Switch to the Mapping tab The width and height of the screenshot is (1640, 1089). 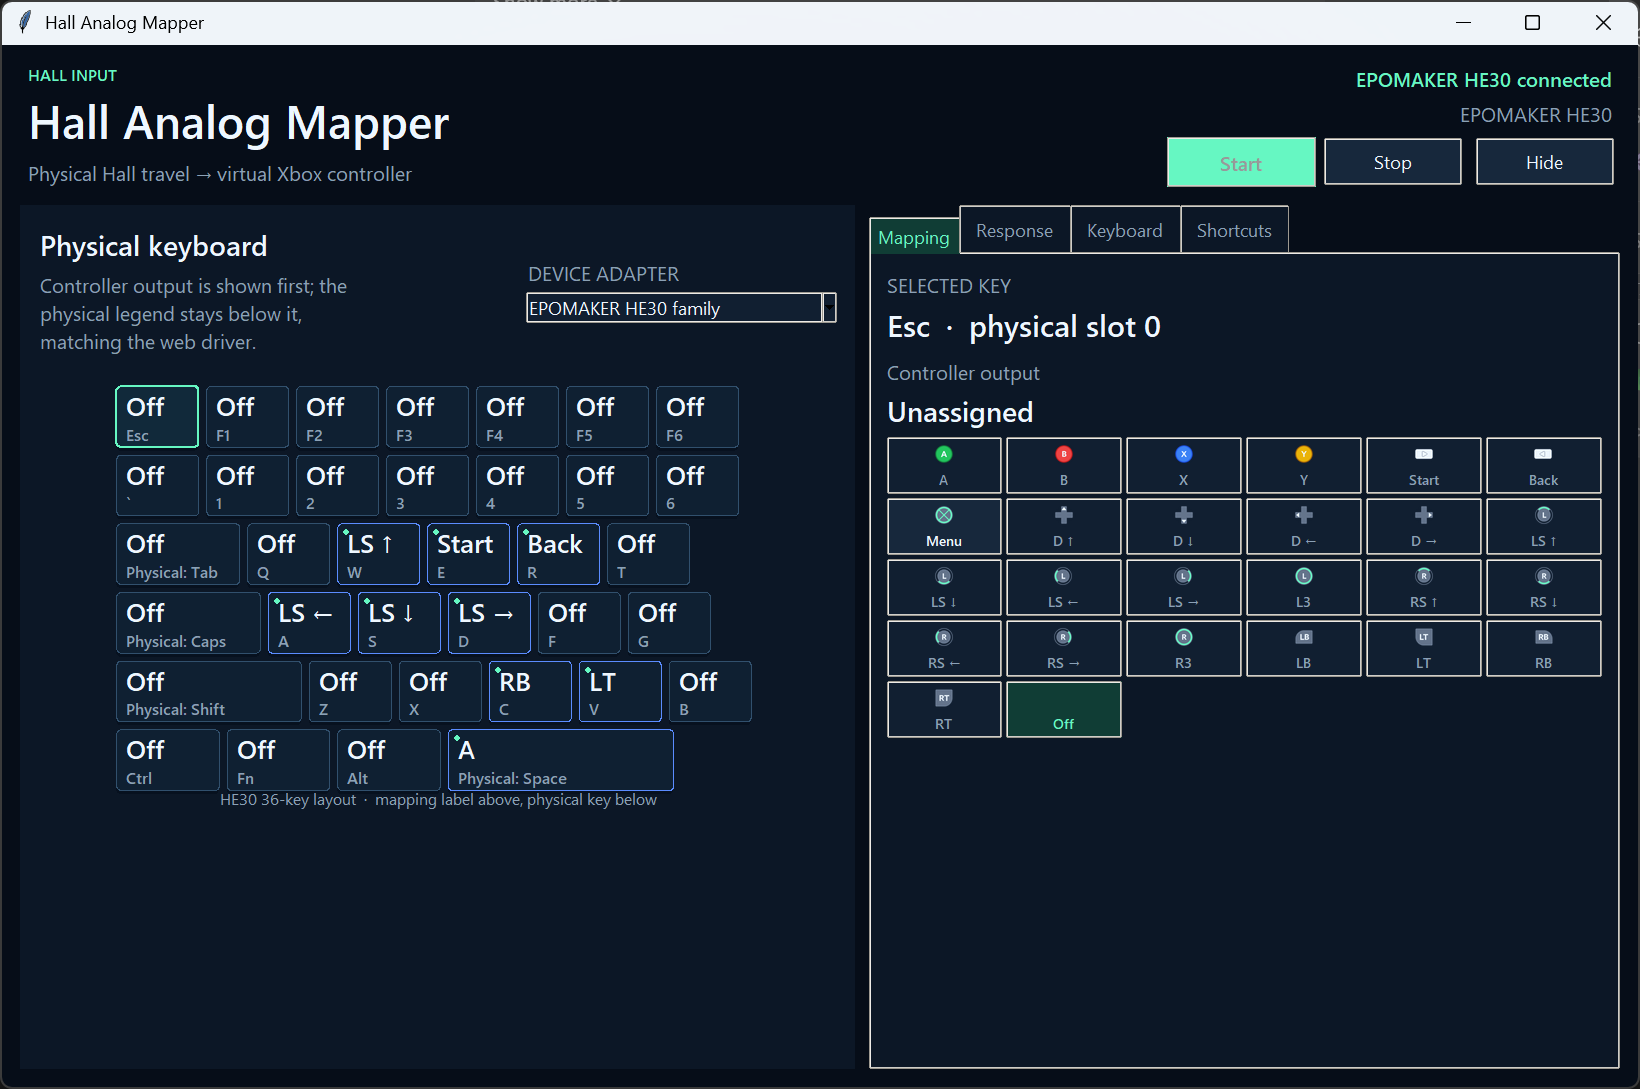pos(914,237)
